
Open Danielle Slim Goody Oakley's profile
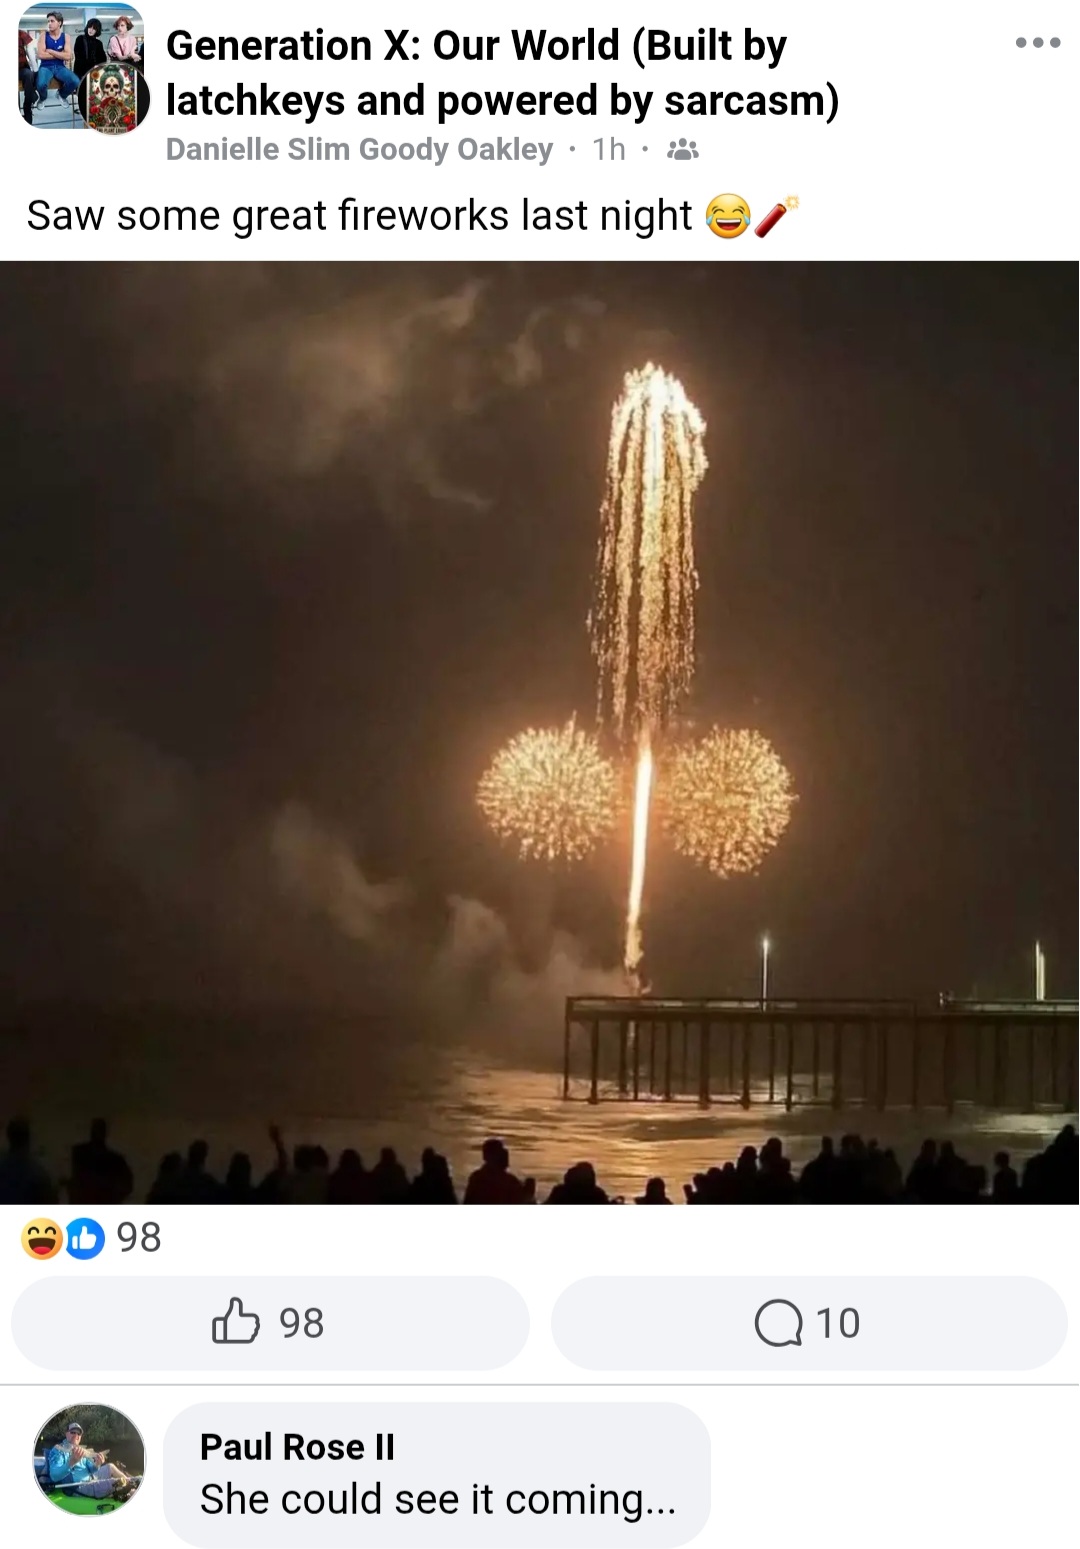click(359, 149)
